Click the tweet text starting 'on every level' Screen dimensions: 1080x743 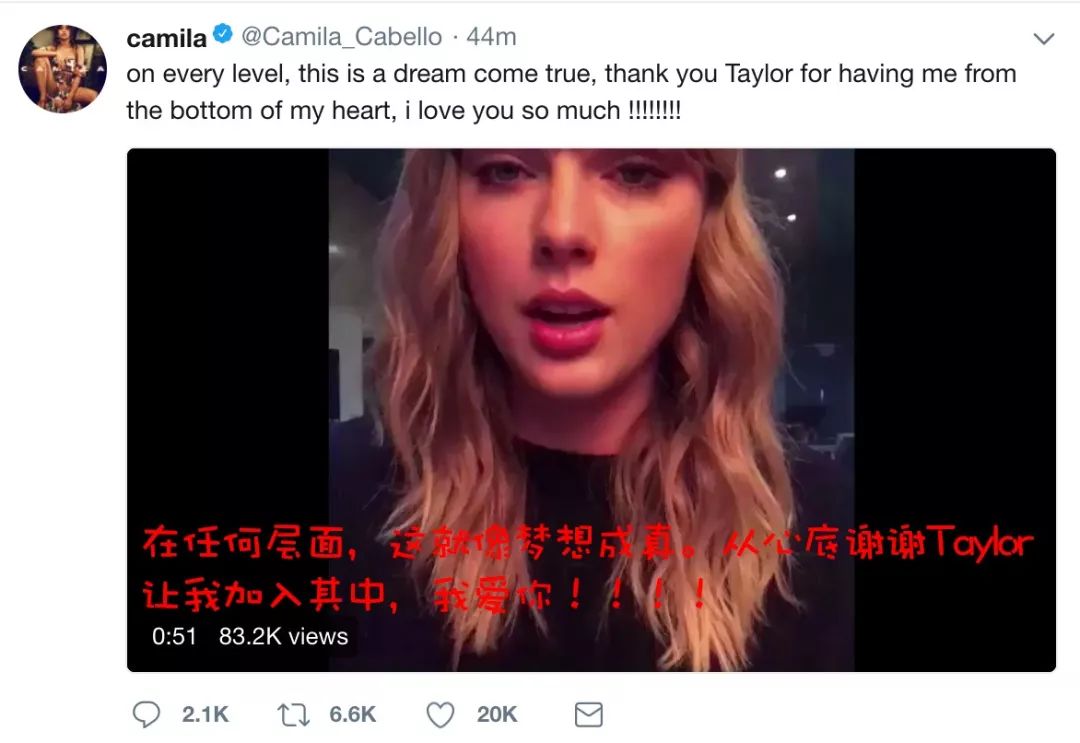[571, 92]
